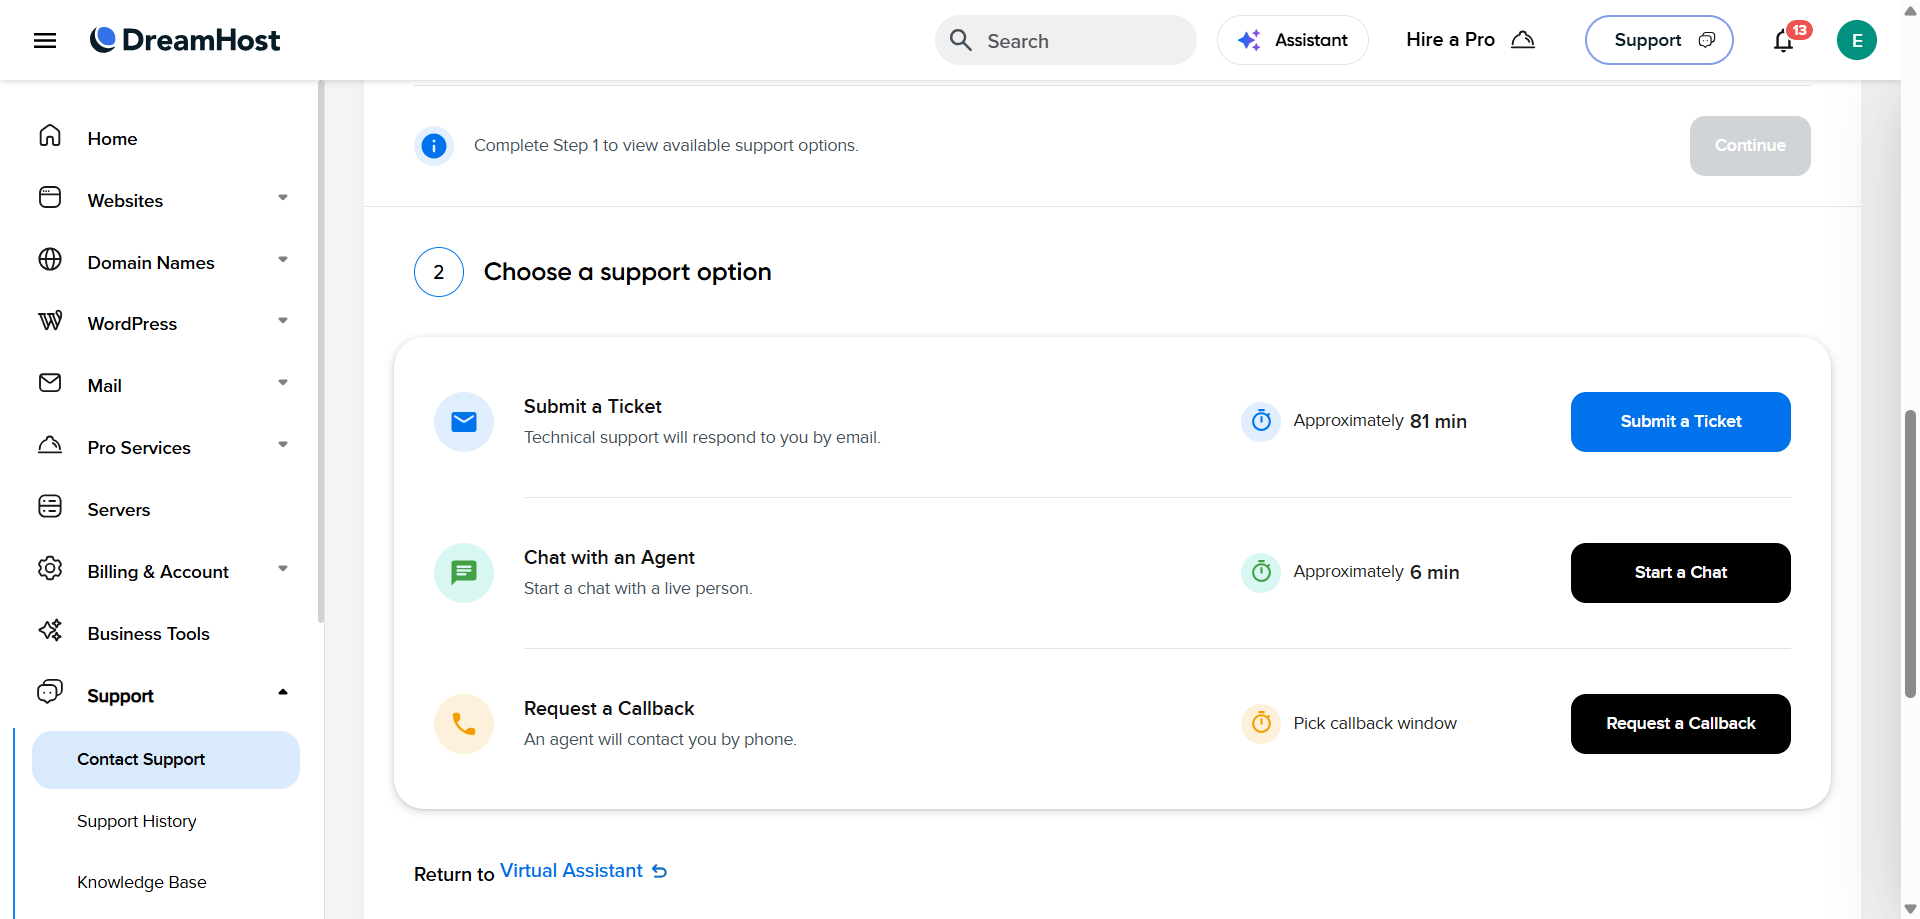Click the blue info icon
1920x919 pixels.
434,146
